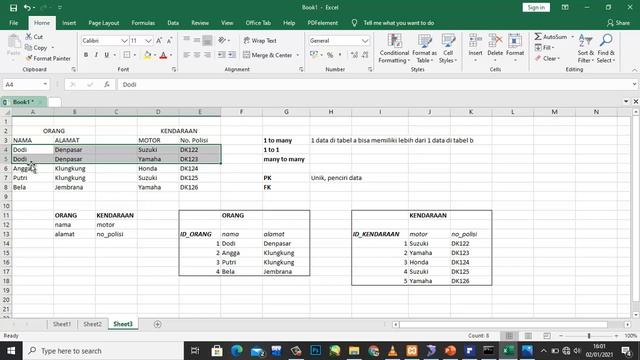This screenshot has height=360, width=640.
Task: Copy the selected cells
Action: (36, 47)
